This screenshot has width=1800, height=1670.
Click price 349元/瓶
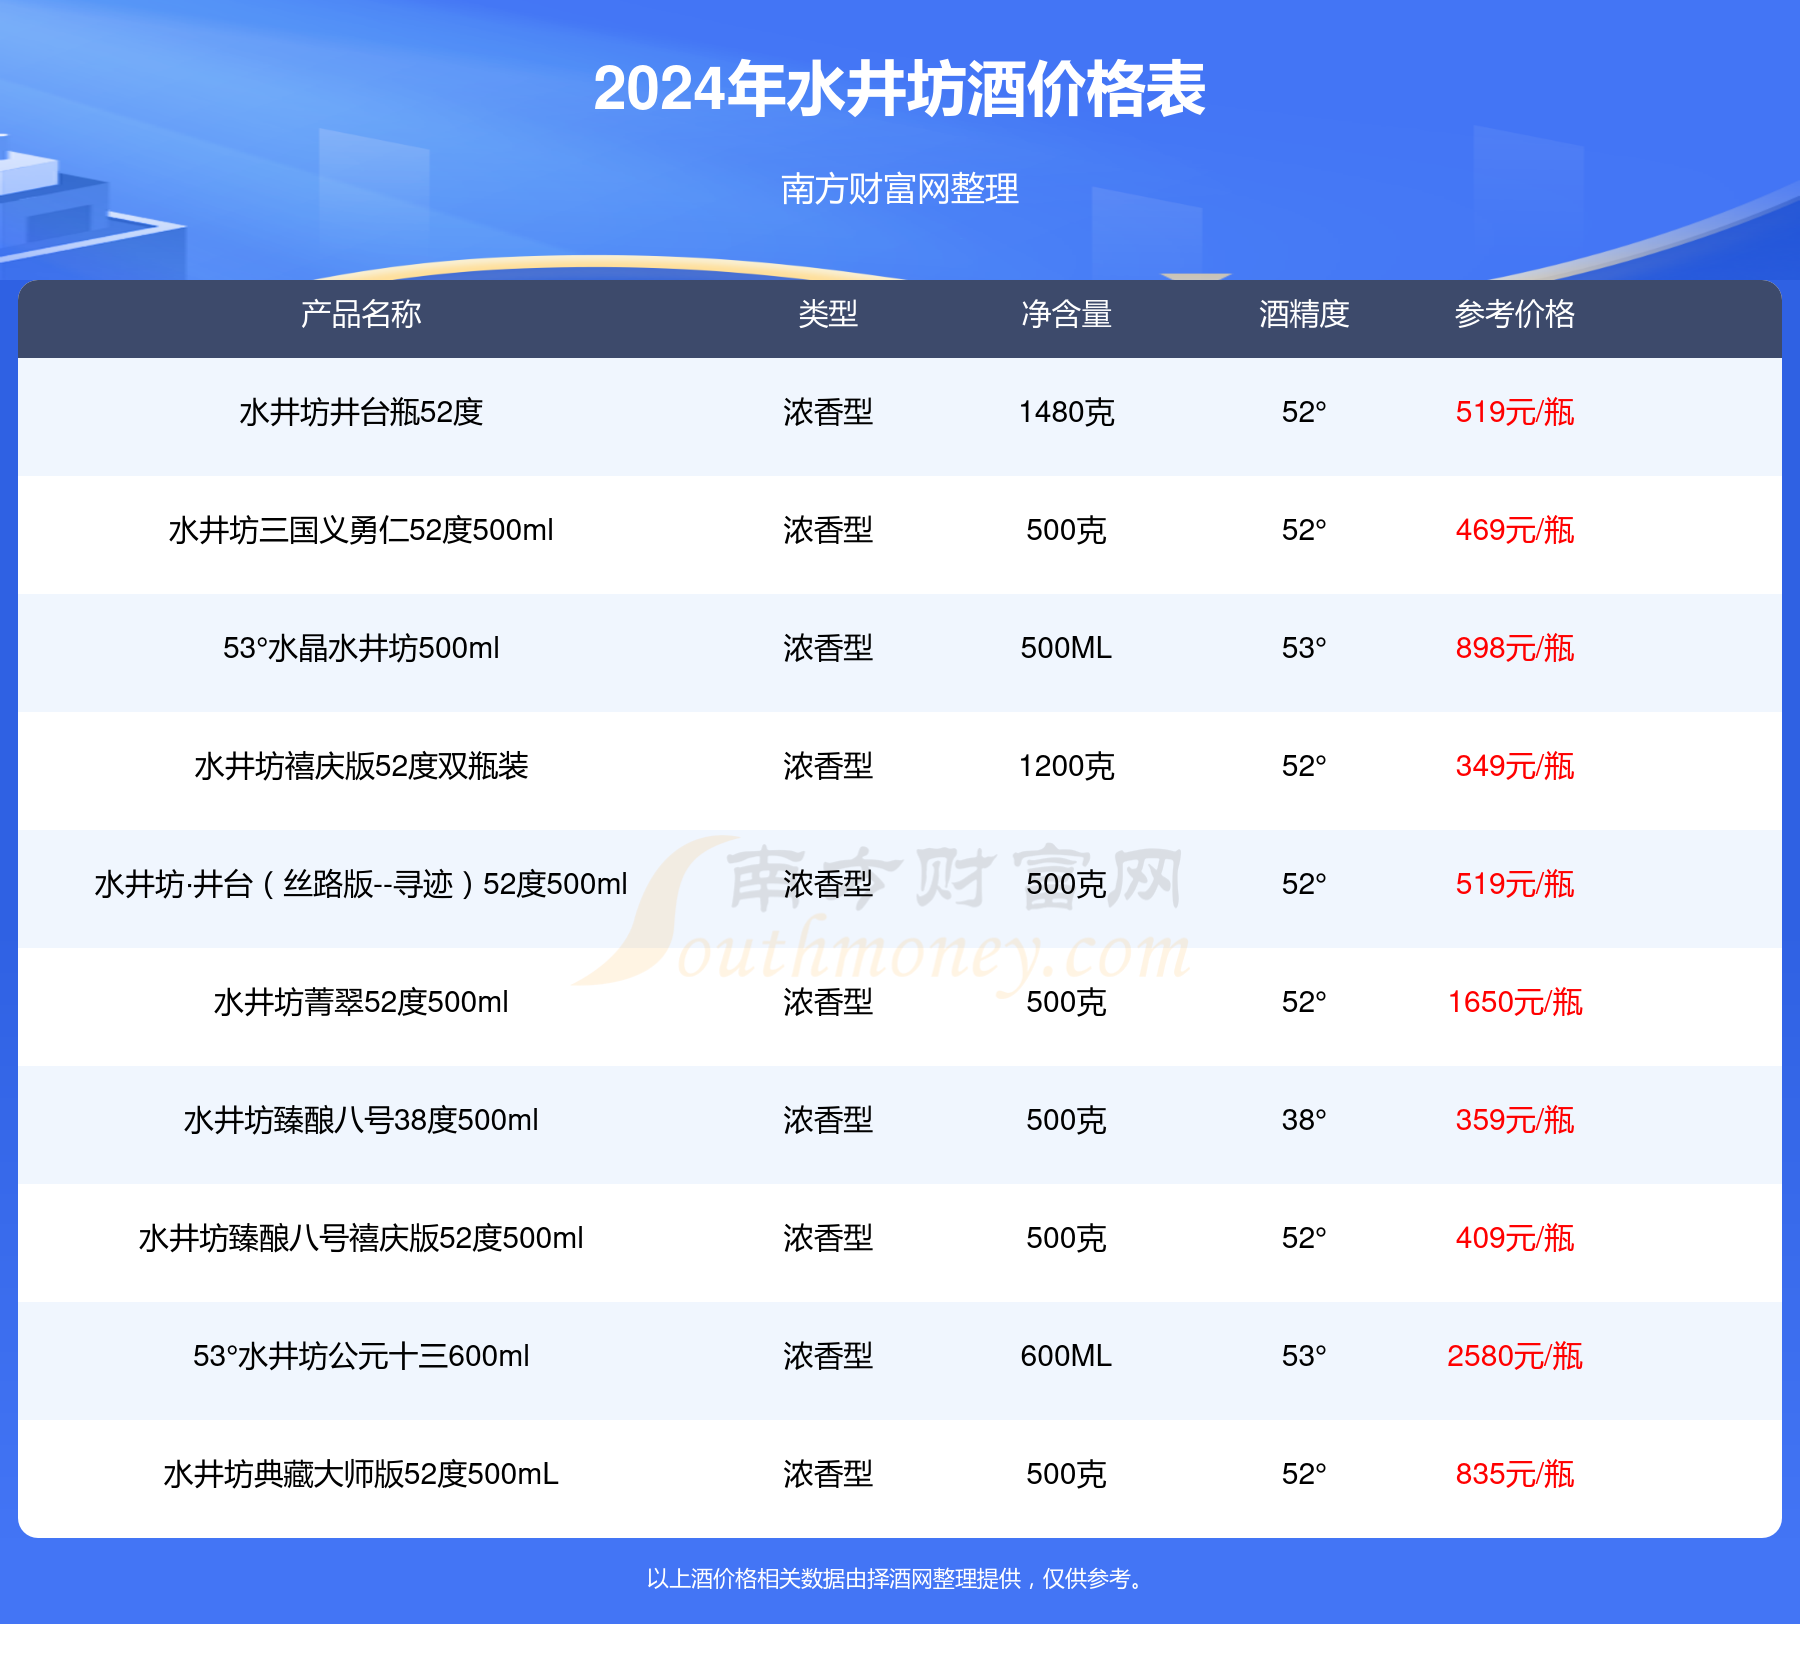[x=1515, y=766]
